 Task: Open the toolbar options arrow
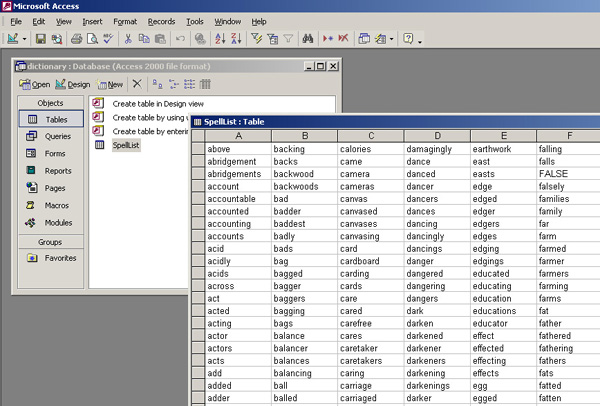(x=420, y=40)
